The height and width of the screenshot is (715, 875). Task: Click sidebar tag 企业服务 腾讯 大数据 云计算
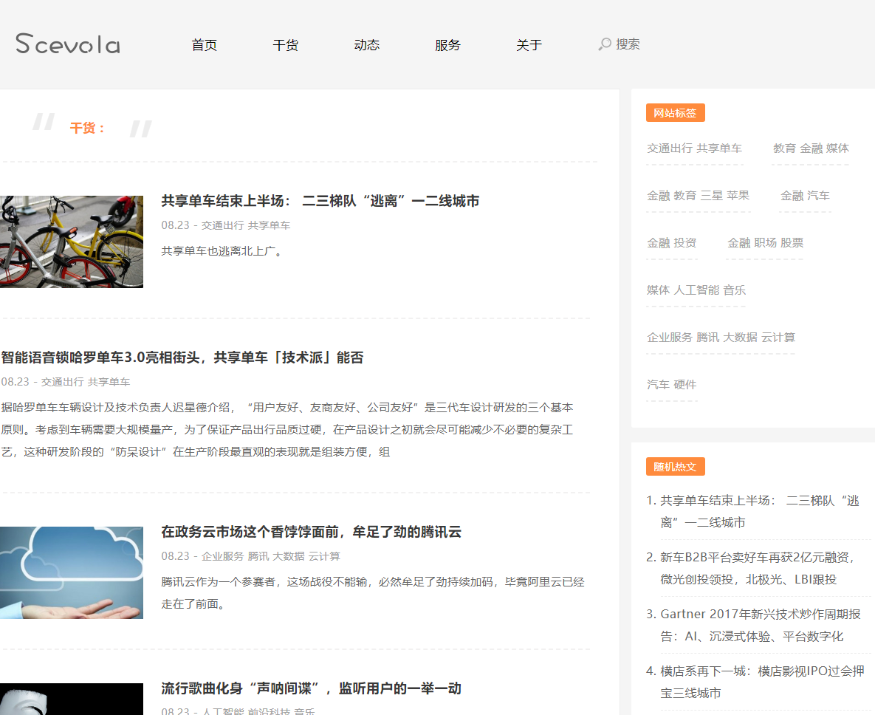(721, 337)
